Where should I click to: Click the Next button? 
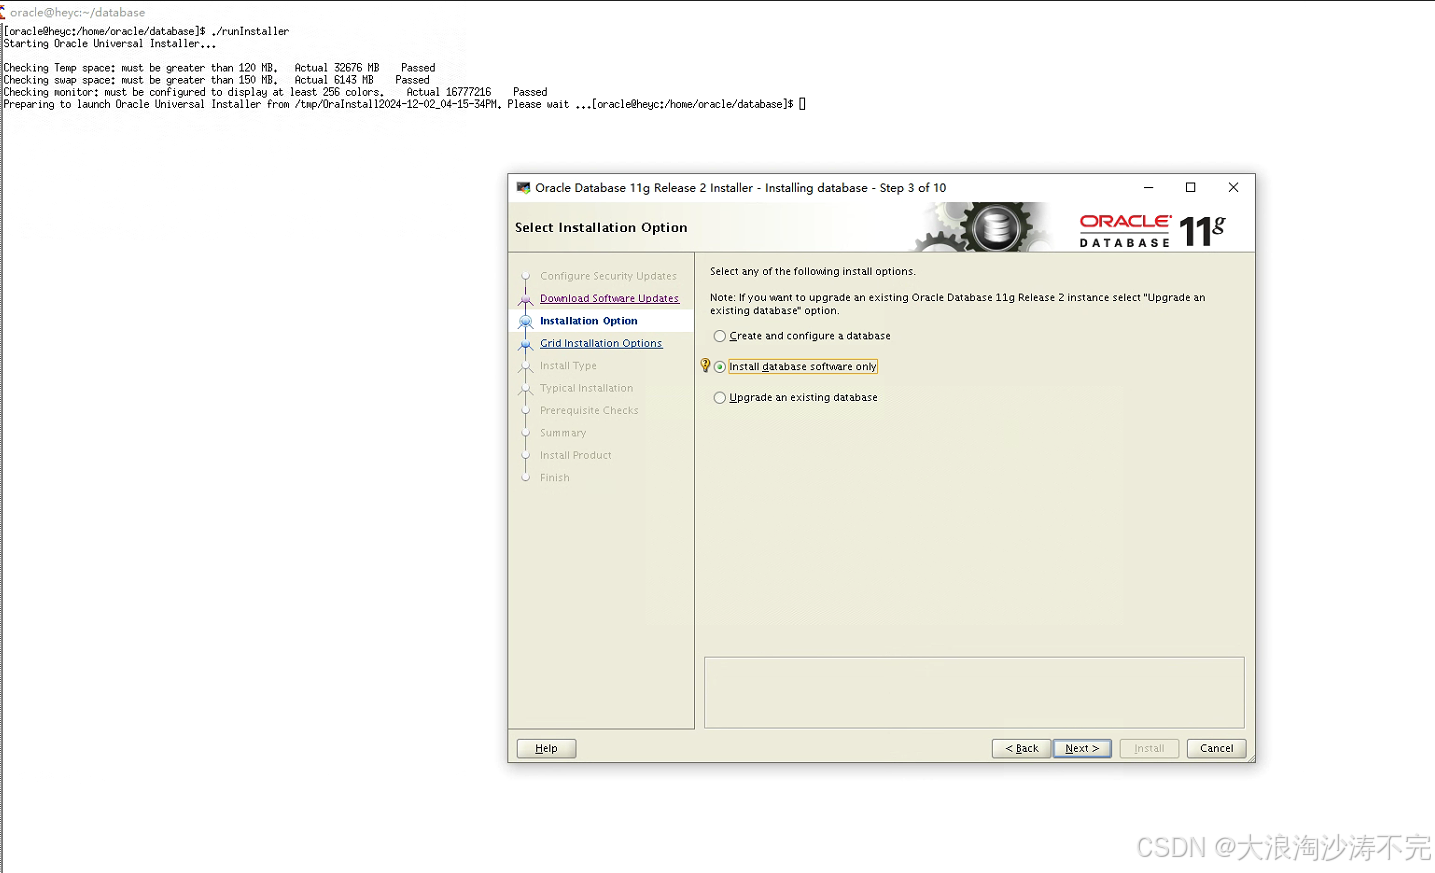pos(1082,748)
